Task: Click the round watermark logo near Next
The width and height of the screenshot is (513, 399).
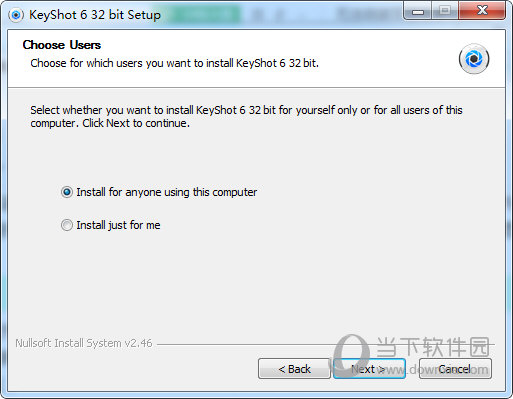Action: click(x=352, y=355)
